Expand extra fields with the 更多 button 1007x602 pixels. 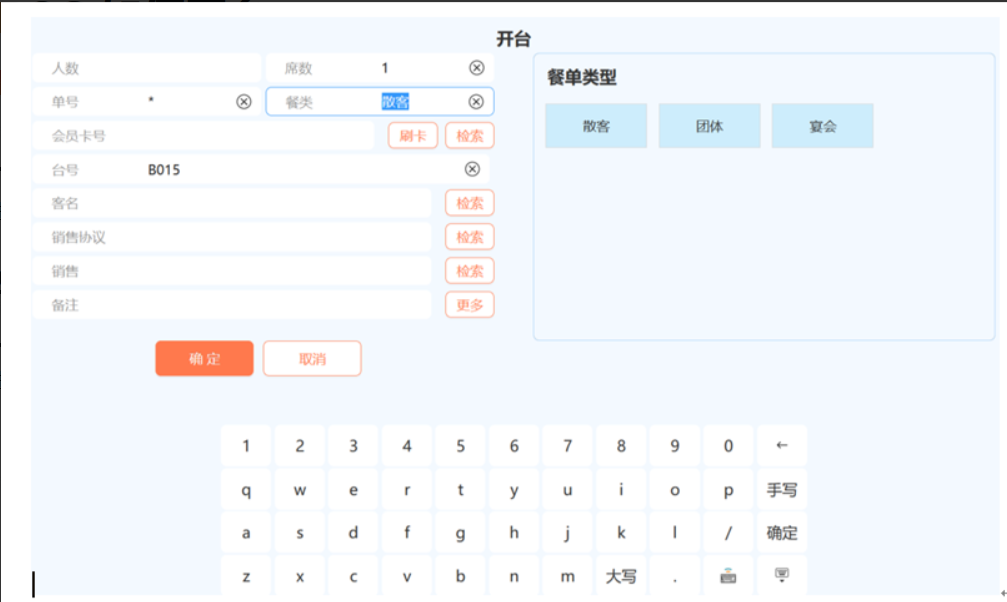(469, 305)
